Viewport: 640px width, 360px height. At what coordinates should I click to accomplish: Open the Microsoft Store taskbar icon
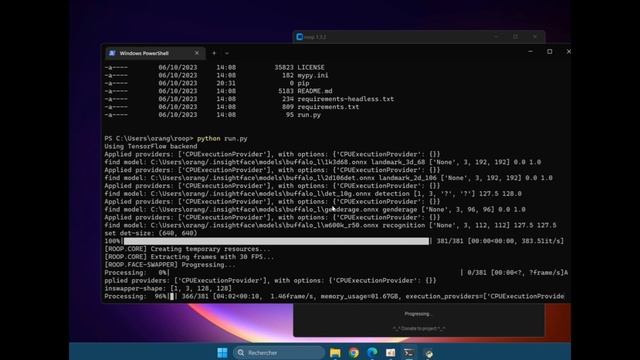point(391,353)
